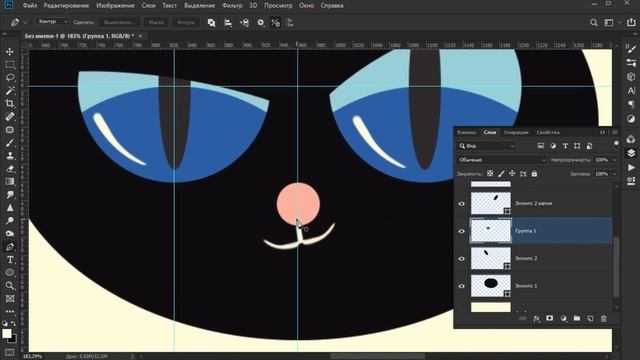
Task: Toggle Auto Add/Delete option in options bar
Action: pyautogui.click(x=276, y=23)
